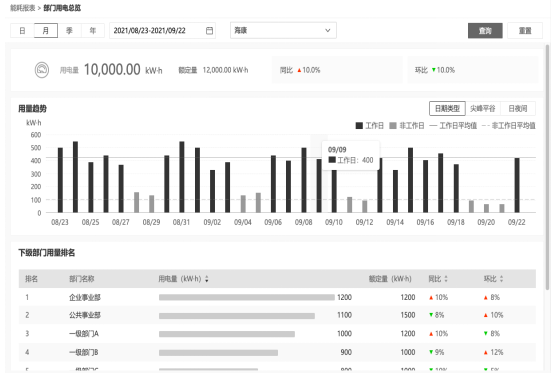
Task: Click the 08/31 tall bar in chart
Action: pos(182,177)
